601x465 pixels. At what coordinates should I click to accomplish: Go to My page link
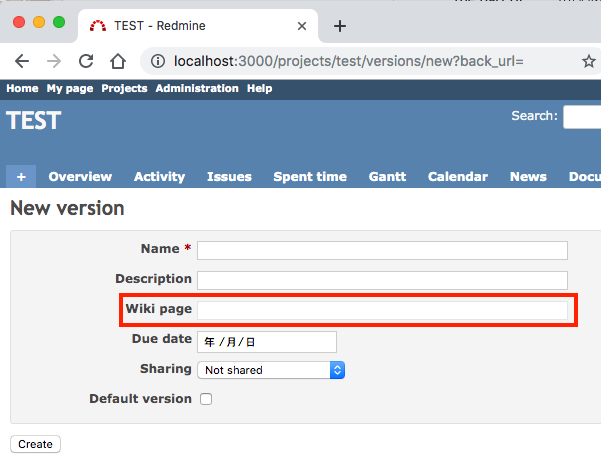70,88
